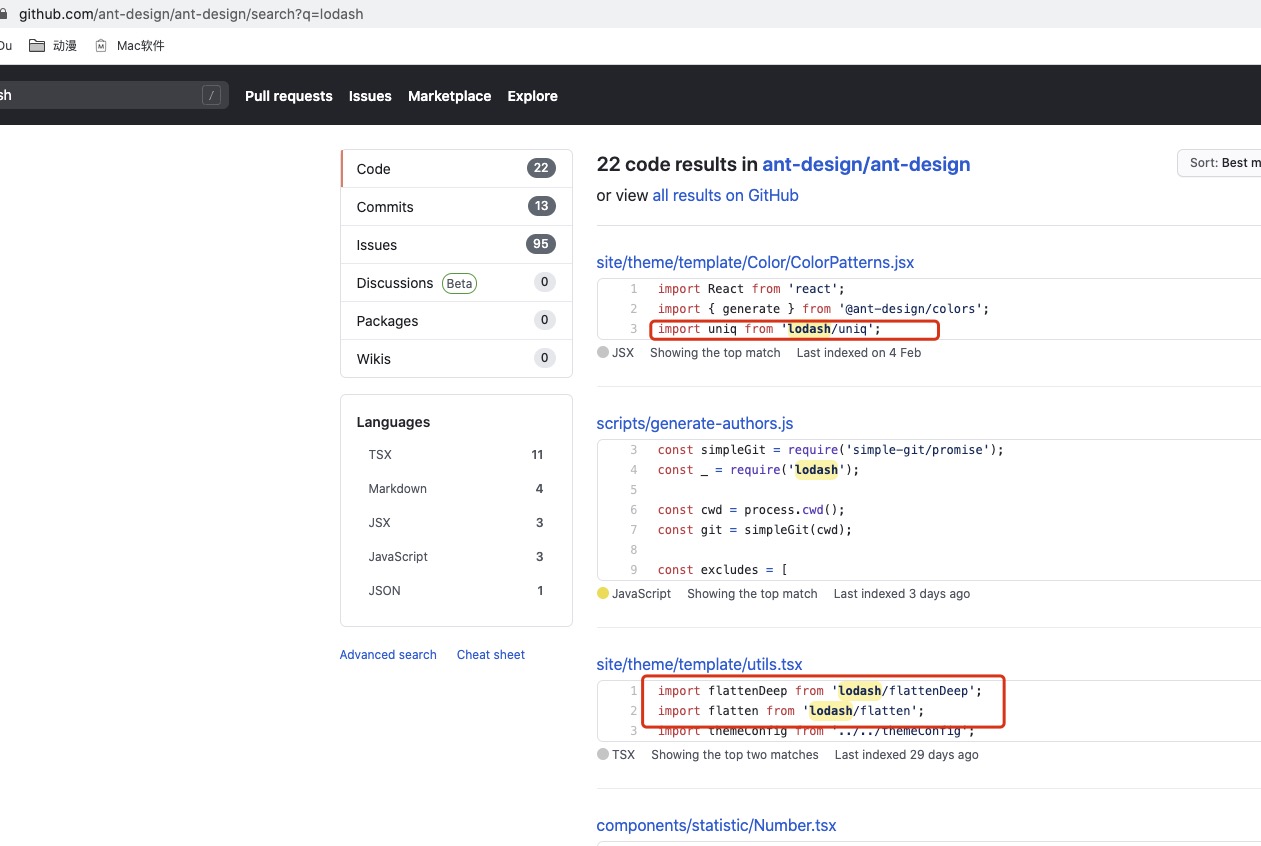This screenshot has width=1261, height=846.
Task: Open Pull requests in the top navigation
Action: tap(289, 96)
